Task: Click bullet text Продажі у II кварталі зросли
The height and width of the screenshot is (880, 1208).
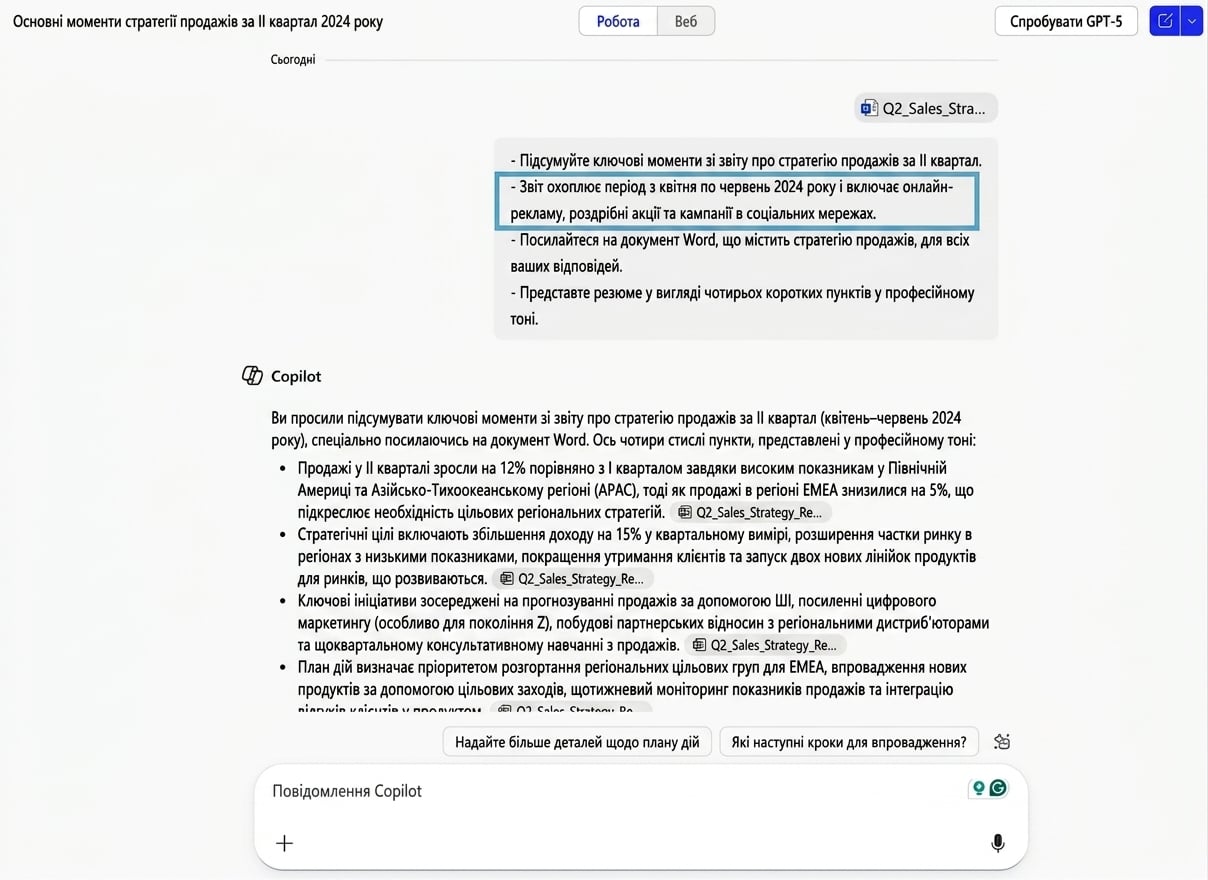Action: coord(635,490)
